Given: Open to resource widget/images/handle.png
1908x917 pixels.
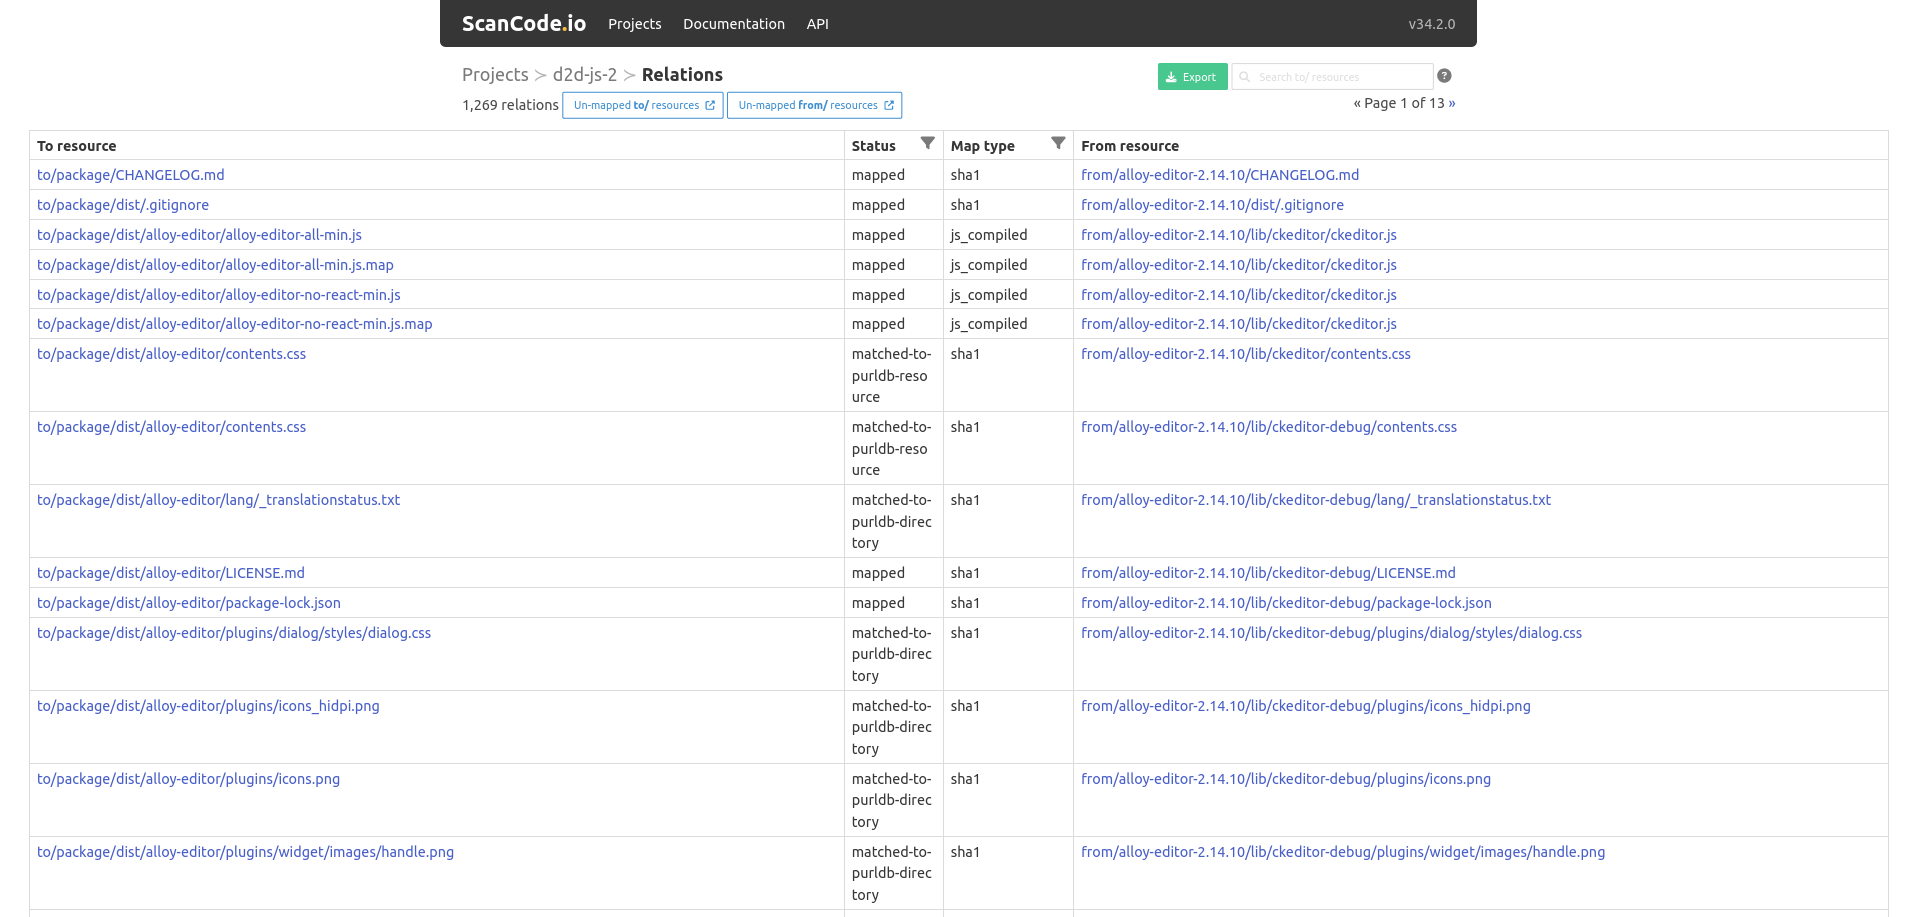Looking at the screenshot, I should tap(246, 852).
